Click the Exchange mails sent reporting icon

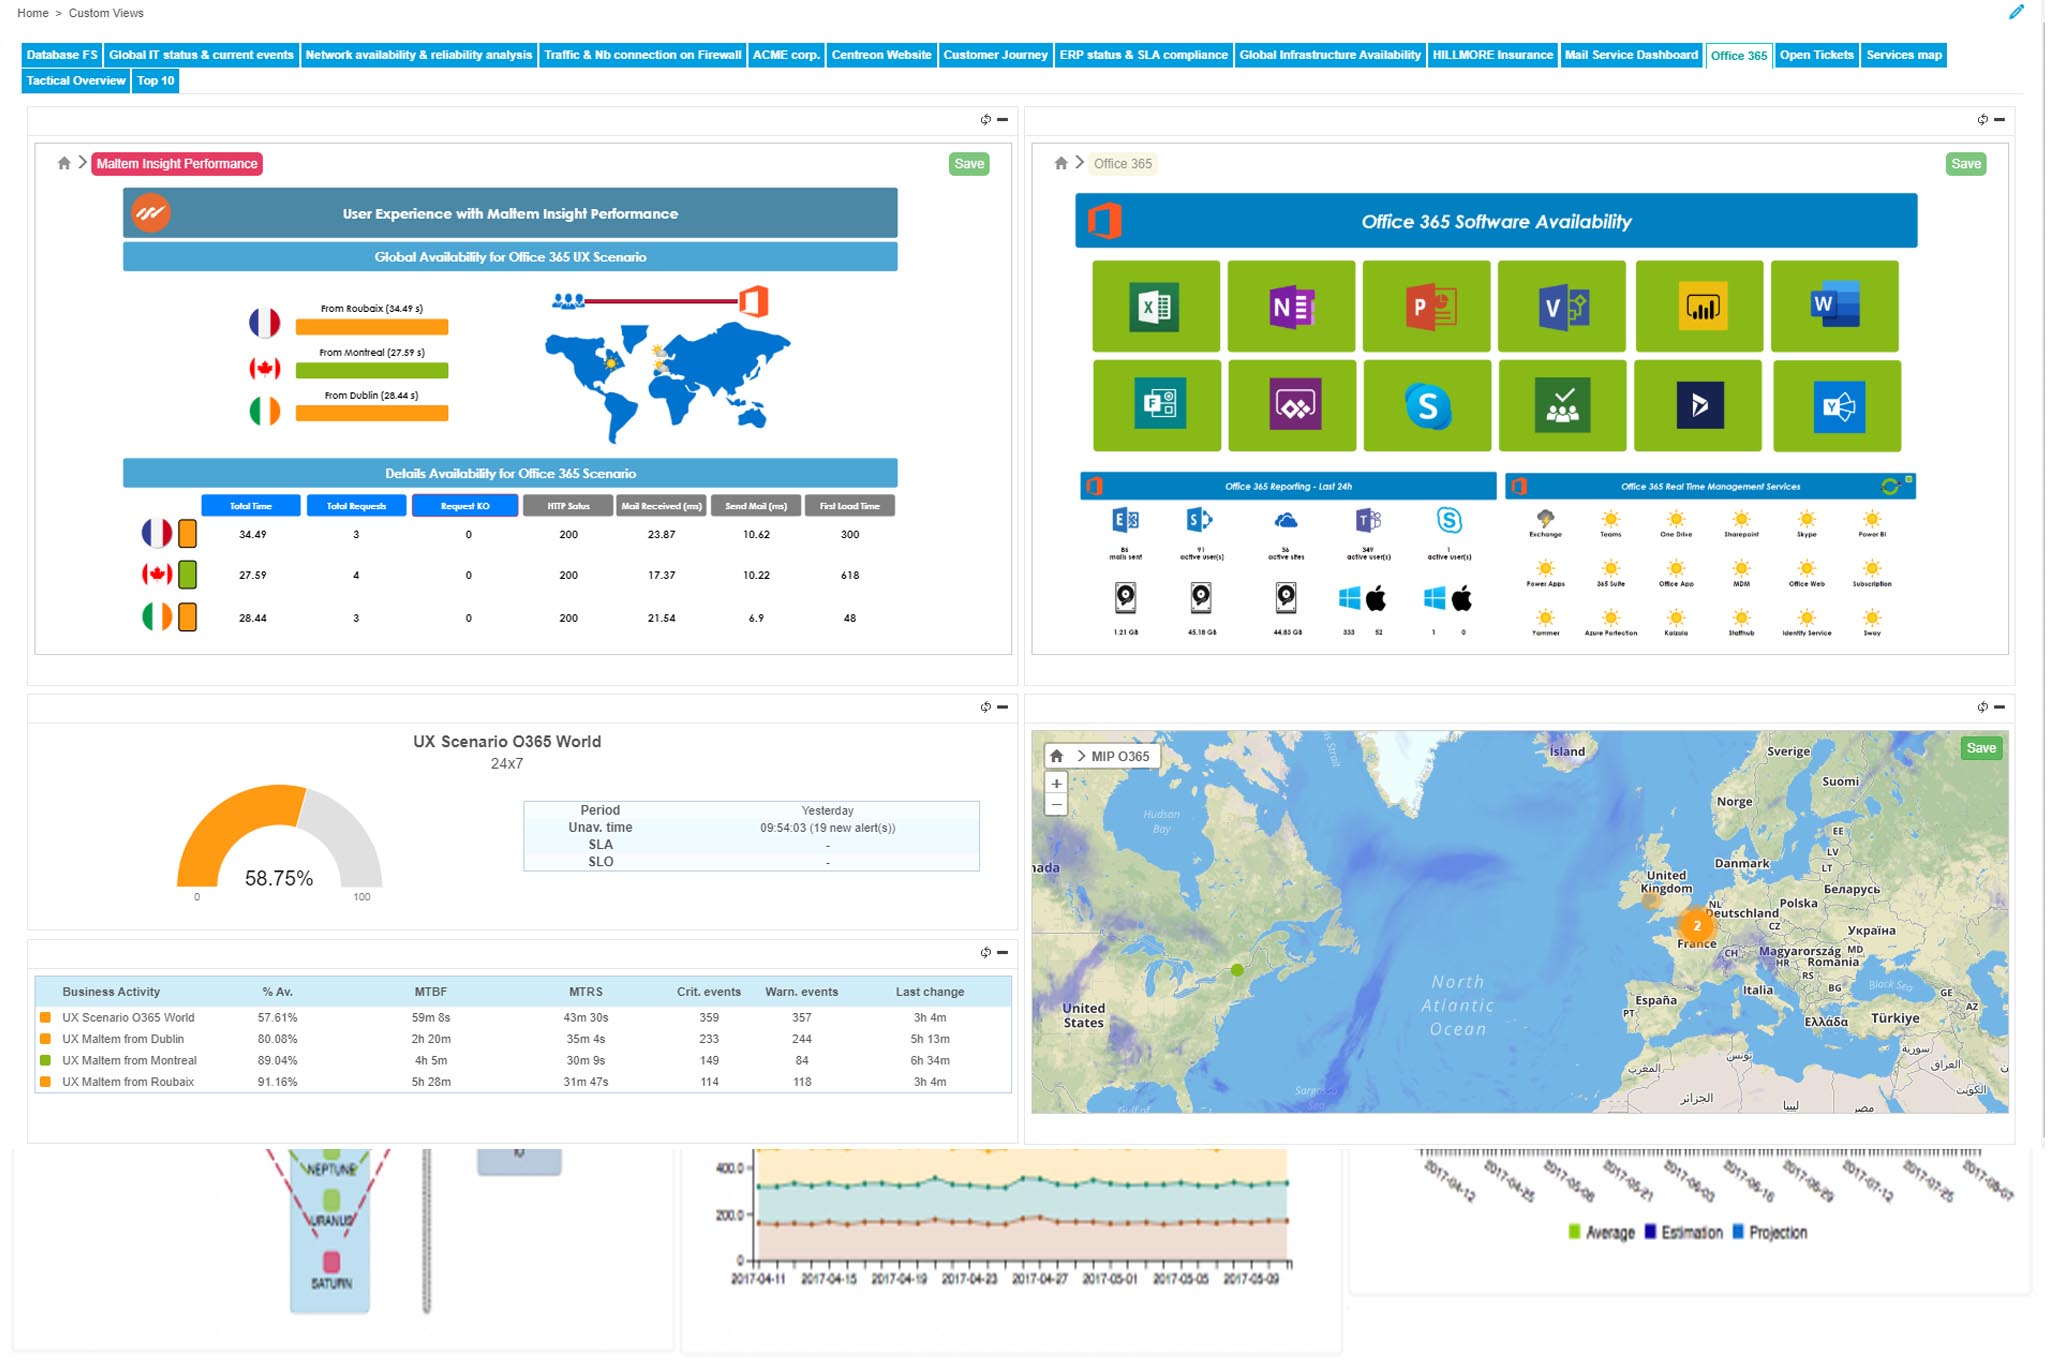[x=1125, y=520]
